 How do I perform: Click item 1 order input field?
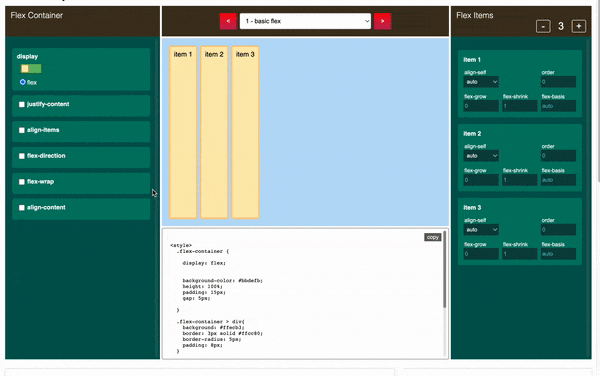click(558, 82)
